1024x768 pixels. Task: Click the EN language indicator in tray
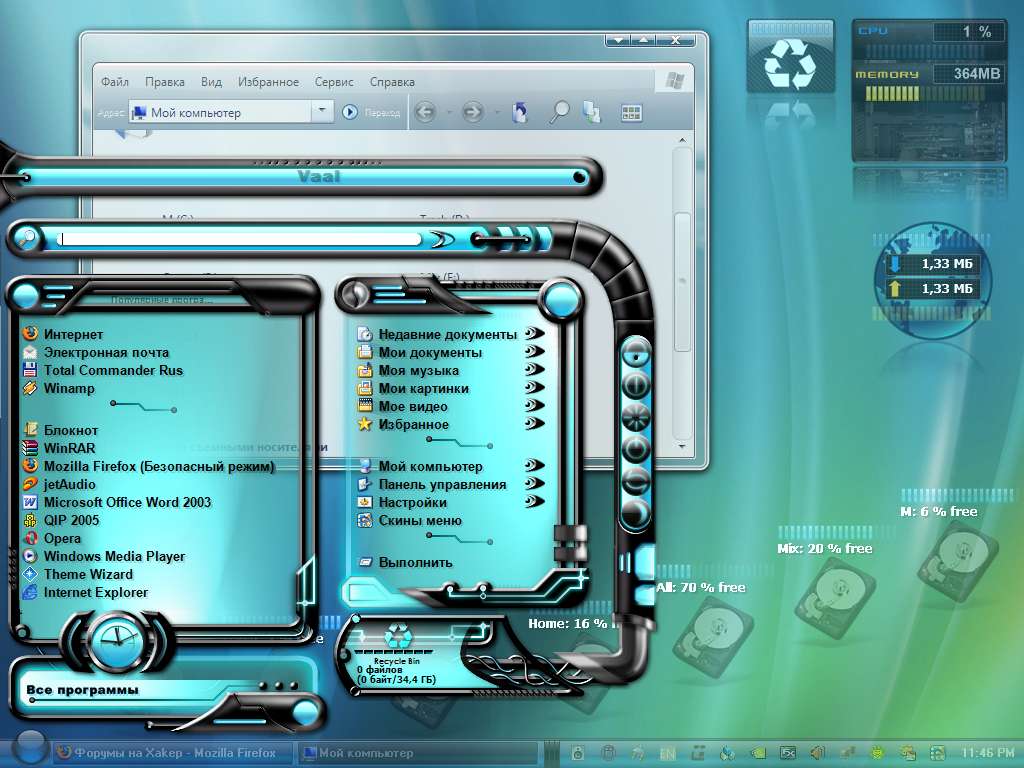667,754
